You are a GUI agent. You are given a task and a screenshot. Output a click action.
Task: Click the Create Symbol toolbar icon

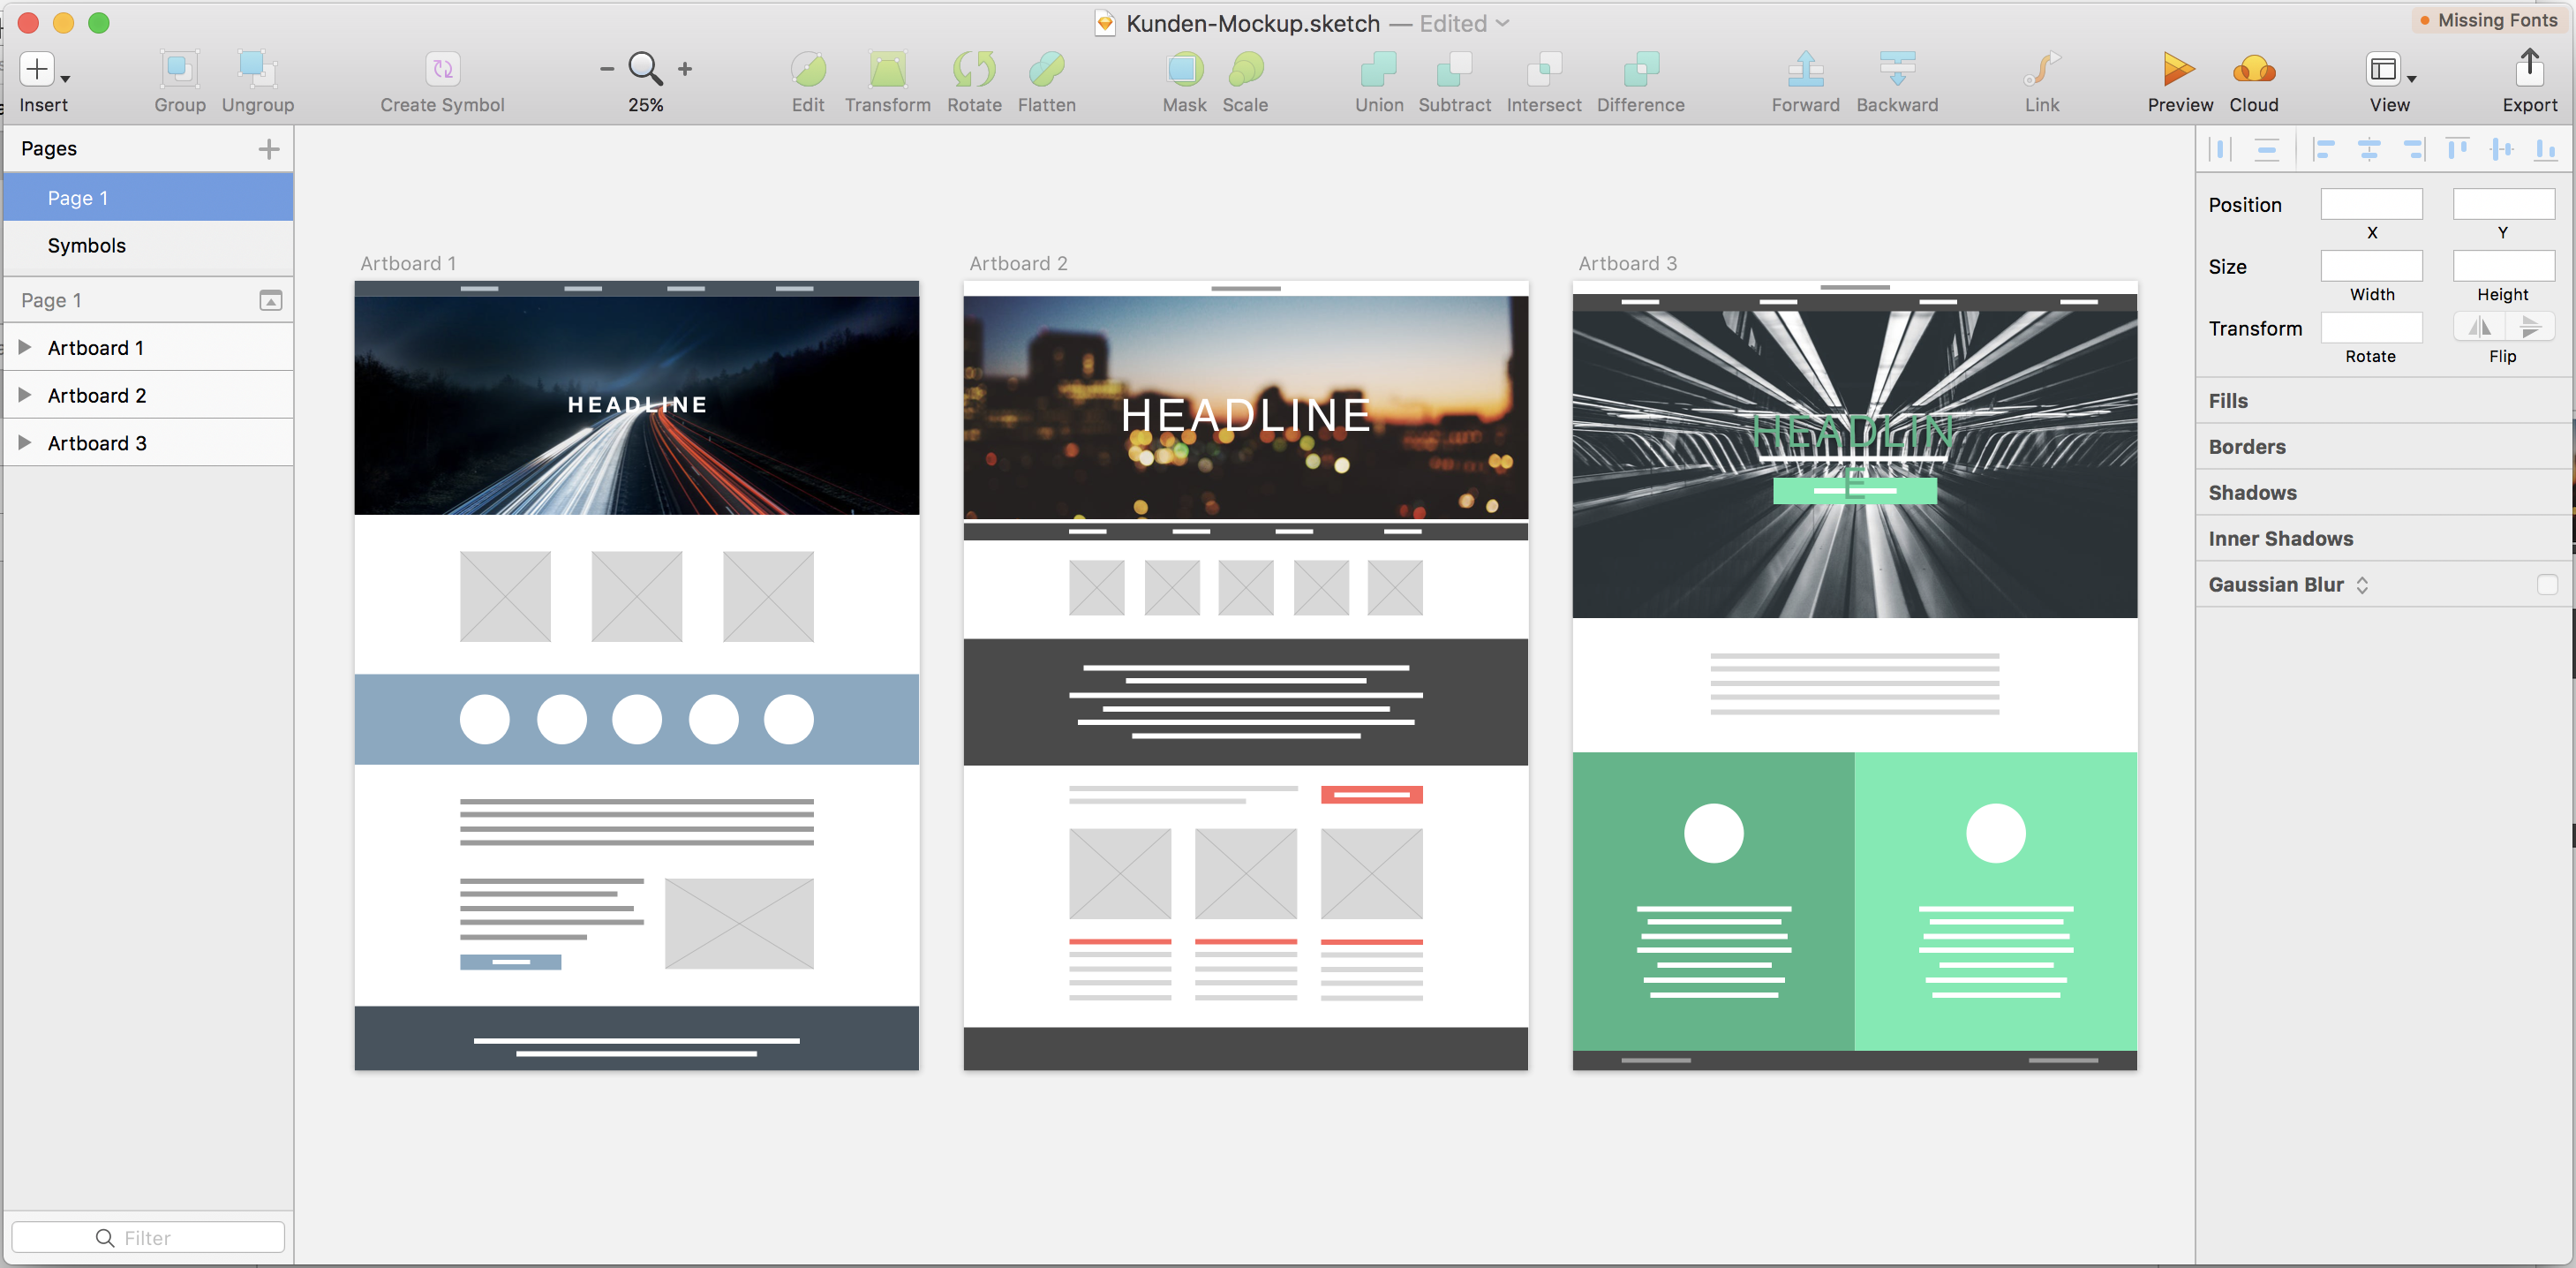coord(442,69)
